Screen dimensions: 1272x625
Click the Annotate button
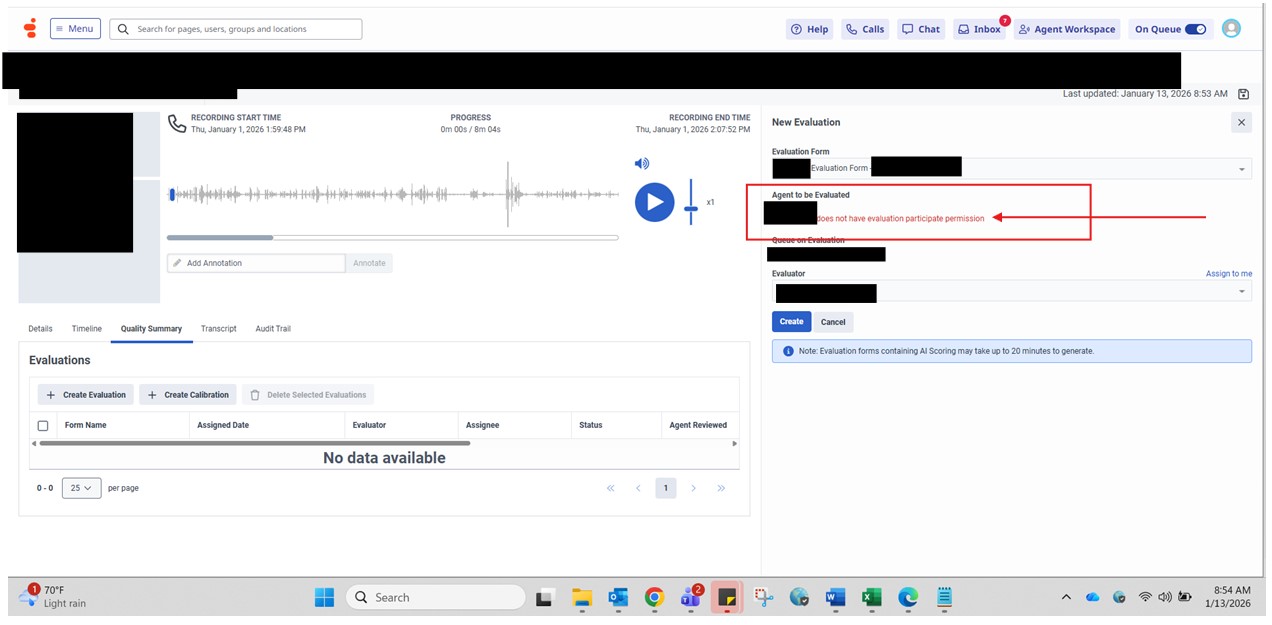point(369,263)
